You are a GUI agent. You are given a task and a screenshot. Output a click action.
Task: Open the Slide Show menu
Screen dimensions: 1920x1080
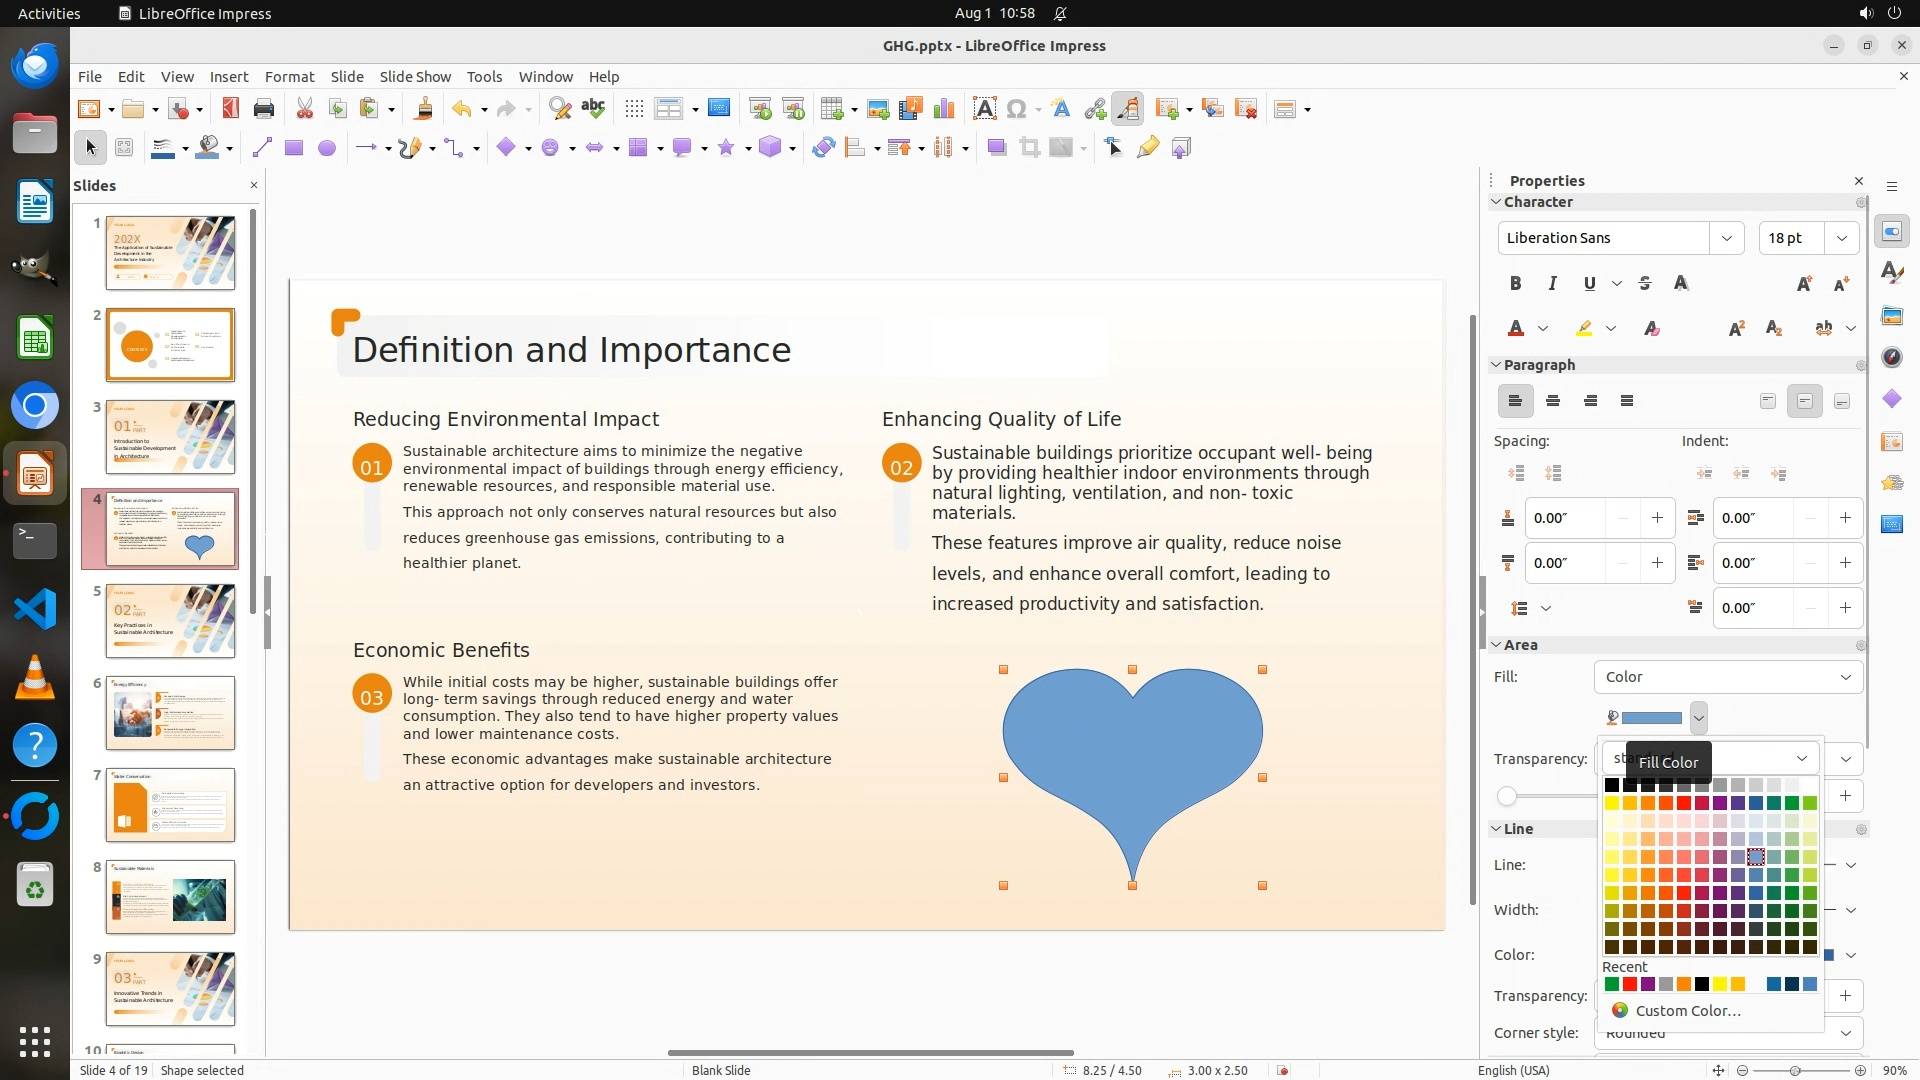tap(415, 76)
